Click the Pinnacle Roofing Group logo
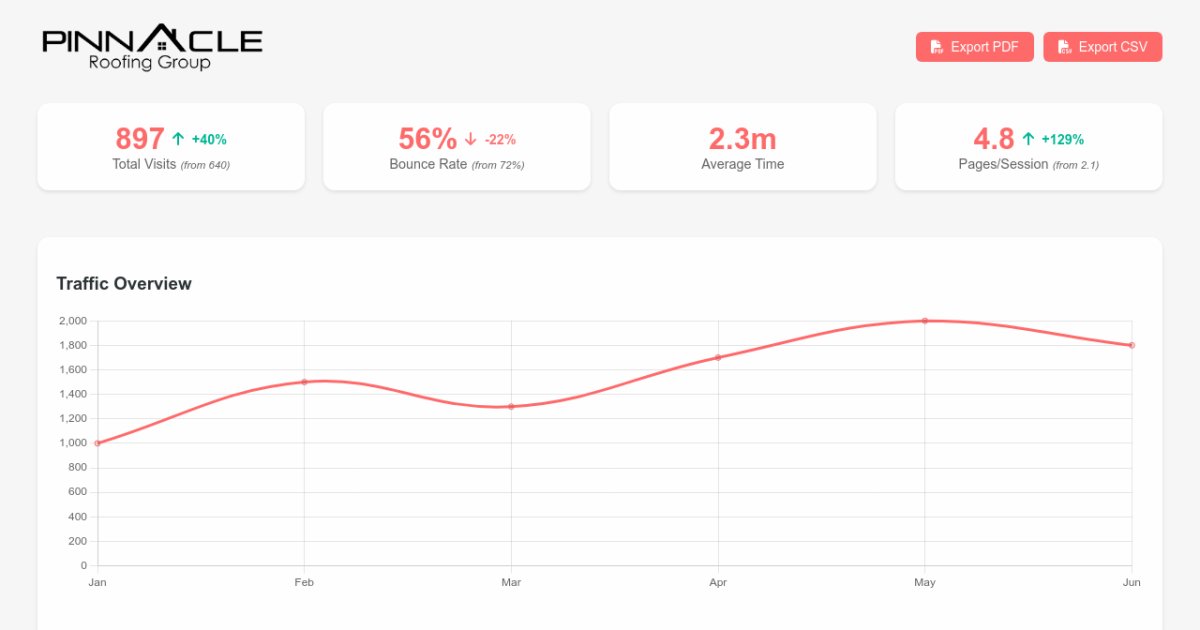1200x630 pixels. [151, 48]
